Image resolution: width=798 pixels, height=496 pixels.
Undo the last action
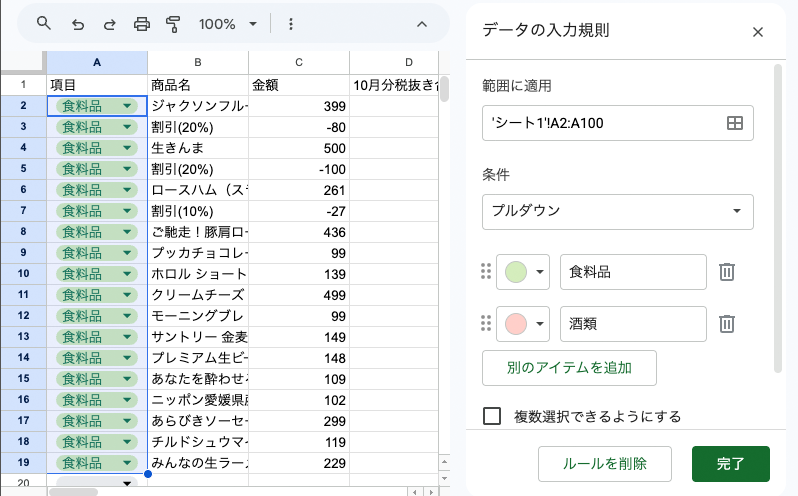(77, 24)
